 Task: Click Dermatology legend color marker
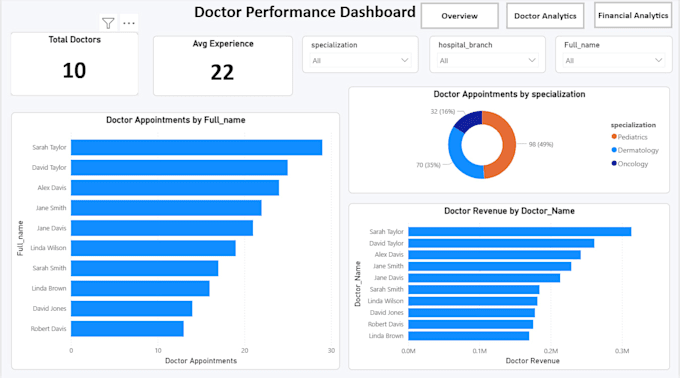click(614, 150)
